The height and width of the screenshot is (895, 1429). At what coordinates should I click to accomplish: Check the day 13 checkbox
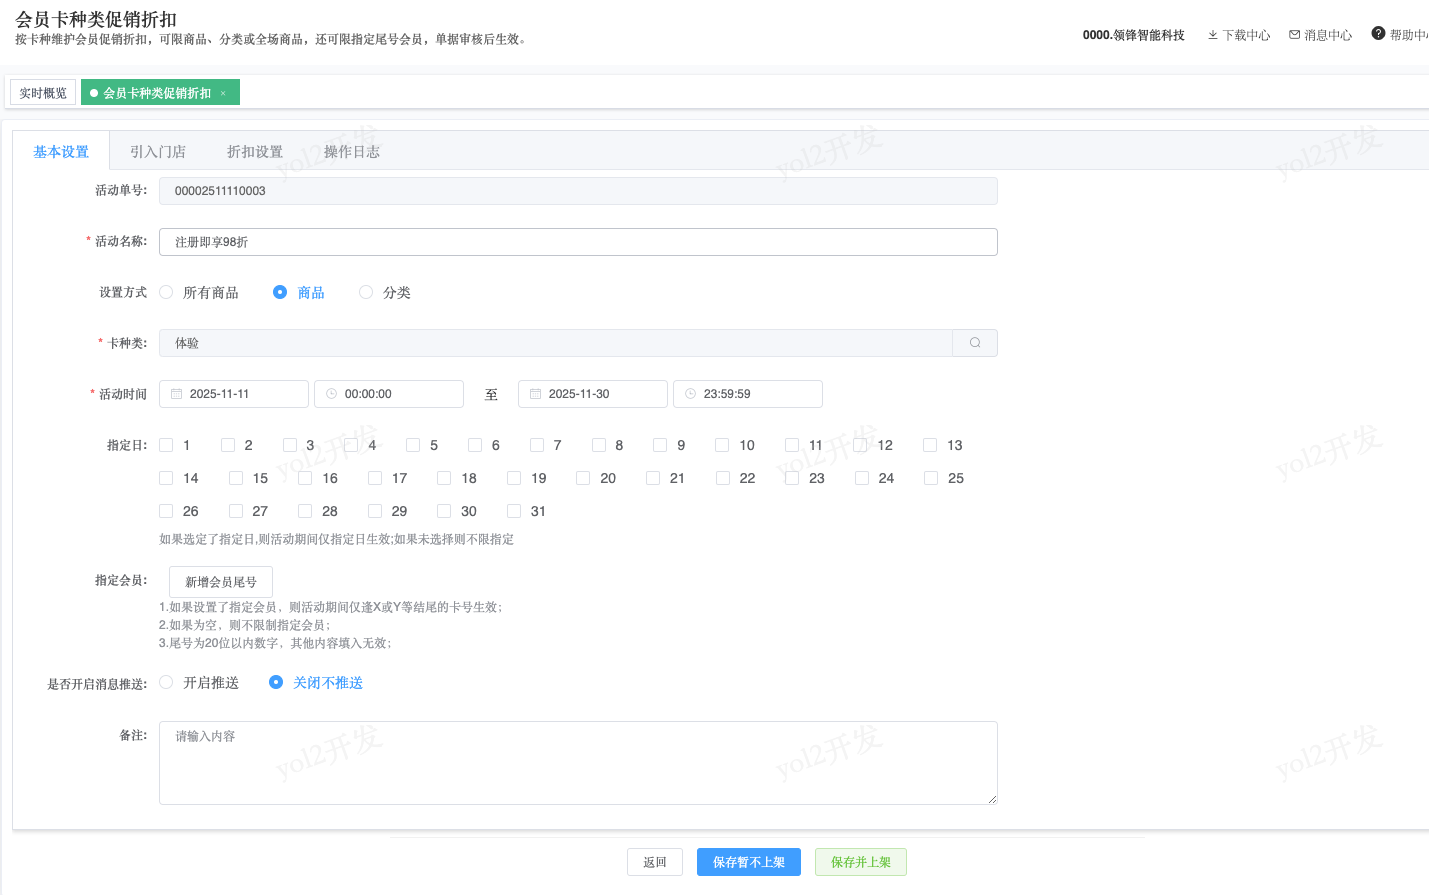coord(930,445)
